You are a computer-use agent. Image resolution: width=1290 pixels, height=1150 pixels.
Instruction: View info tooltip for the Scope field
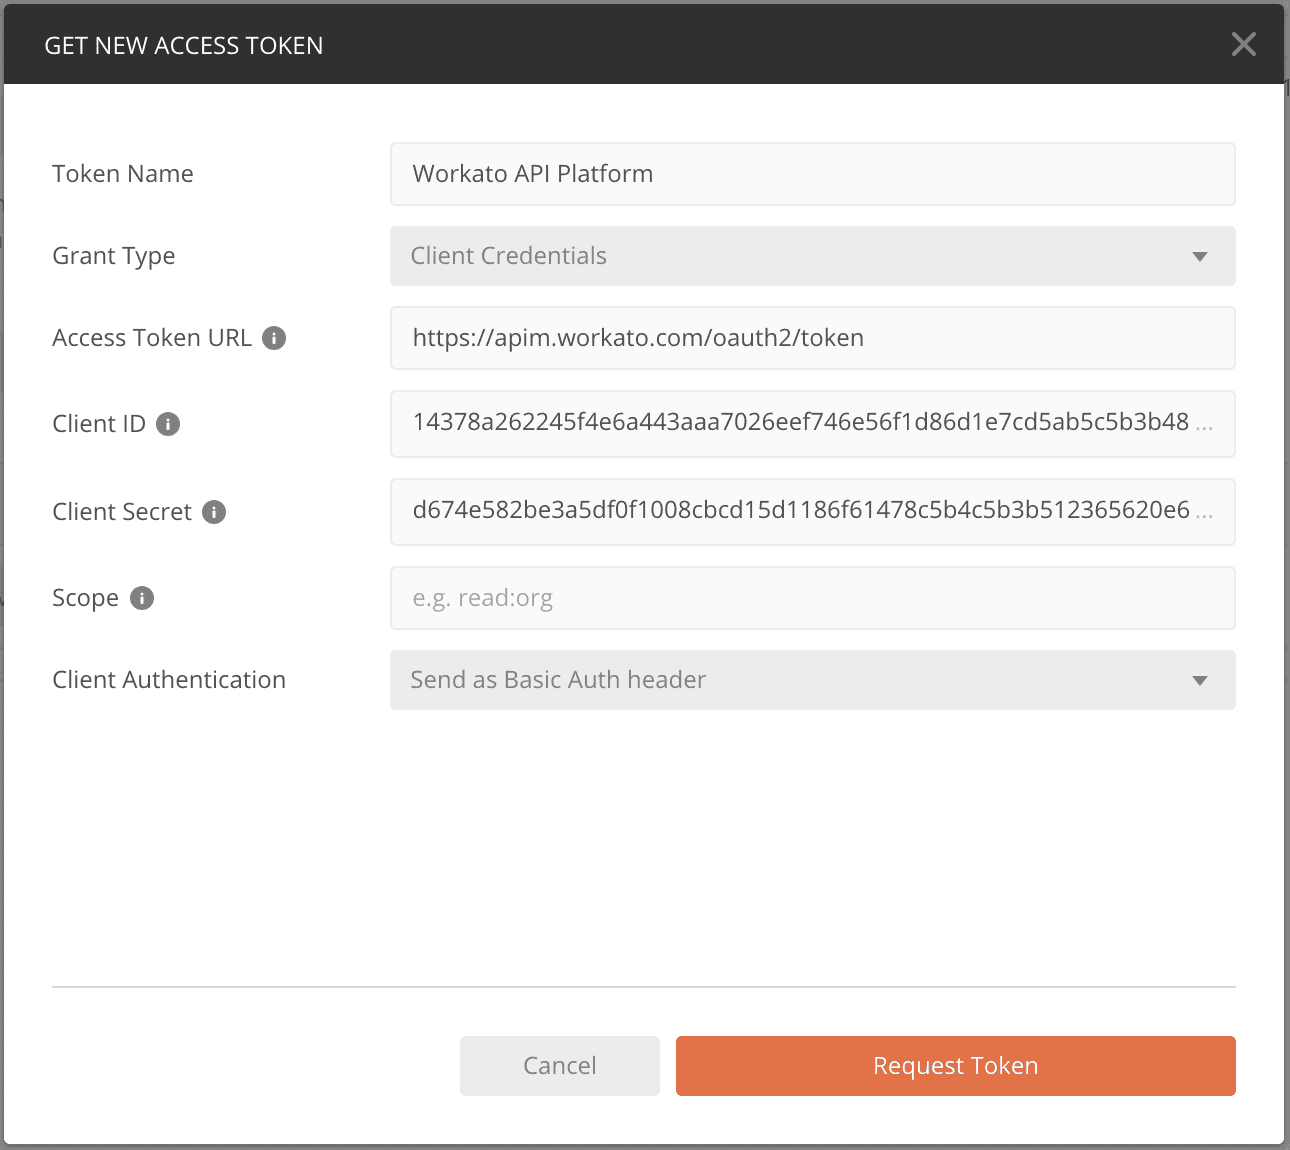point(141,597)
